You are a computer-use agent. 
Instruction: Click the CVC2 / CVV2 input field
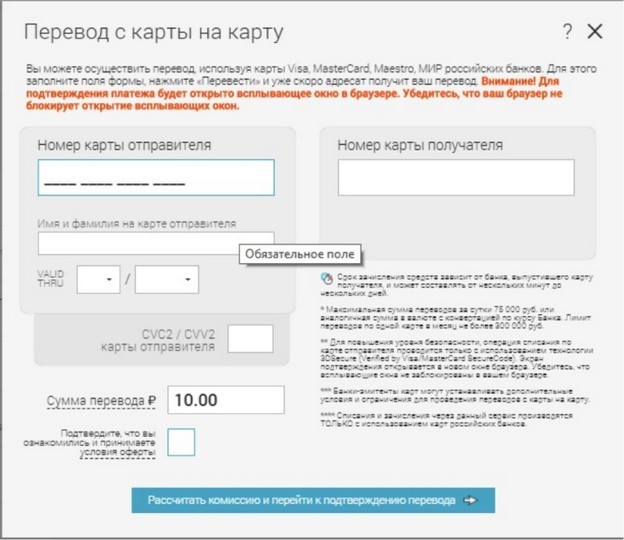[250, 339]
